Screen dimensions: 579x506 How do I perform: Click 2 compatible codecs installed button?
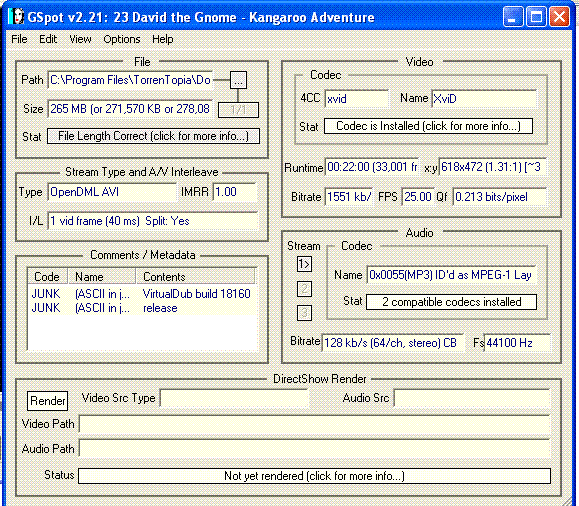(451, 302)
